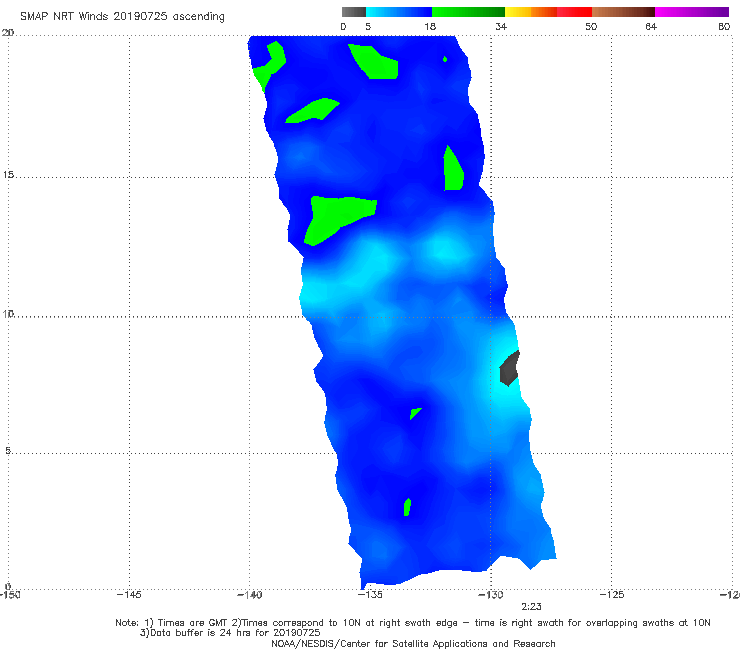
Task: Click the green patch near 15N, -132
Action: tap(453, 169)
